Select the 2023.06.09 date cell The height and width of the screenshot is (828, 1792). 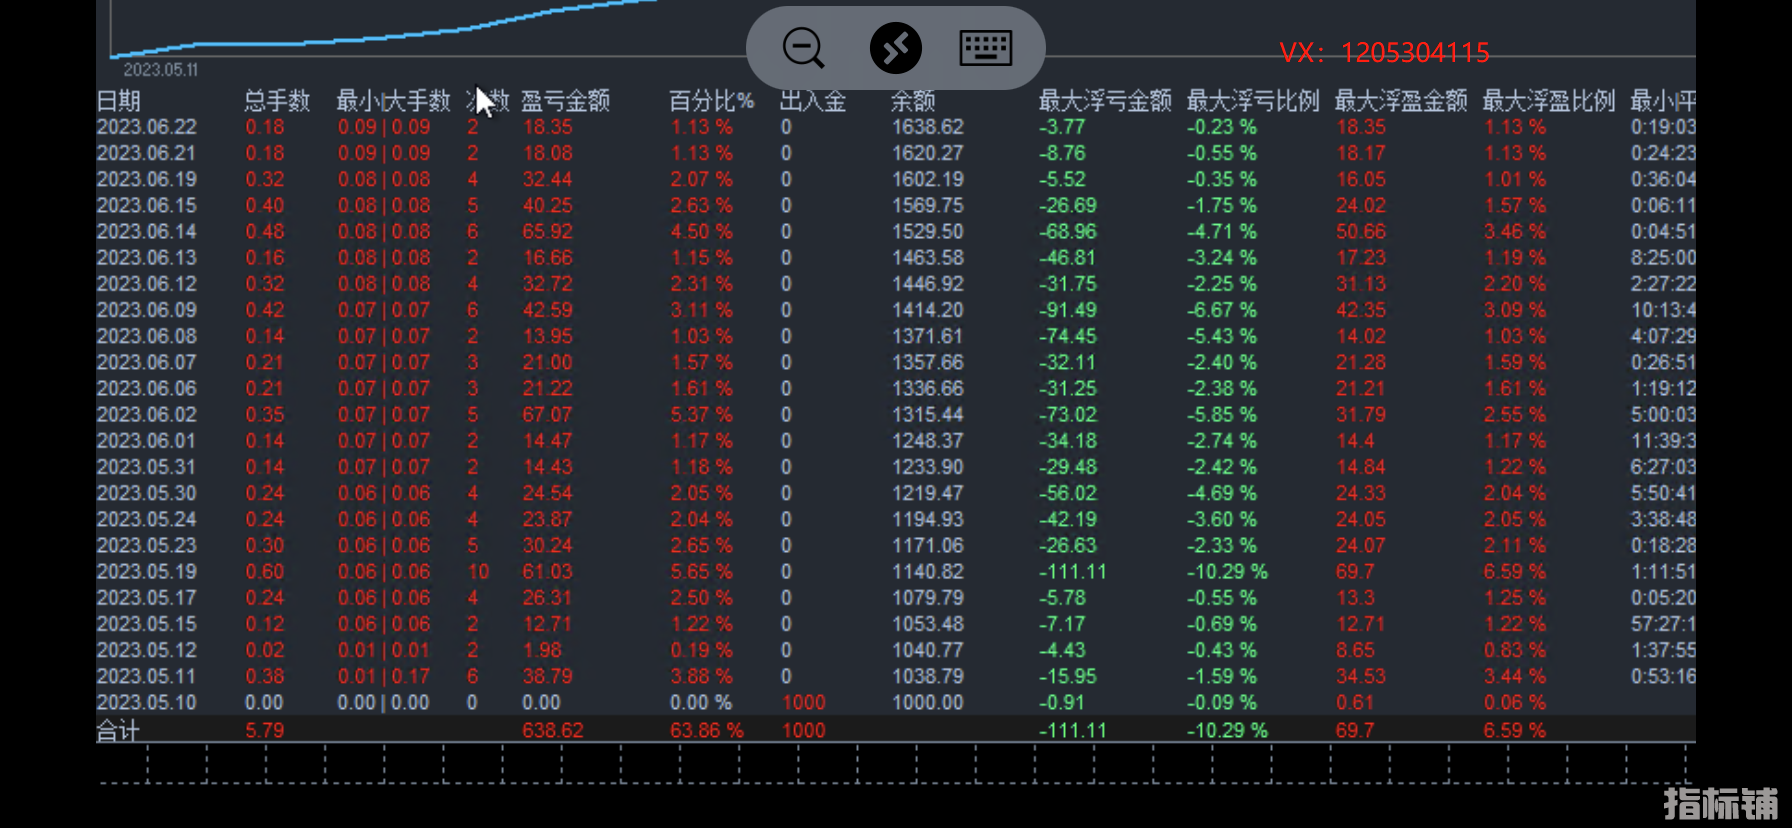click(x=146, y=310)
